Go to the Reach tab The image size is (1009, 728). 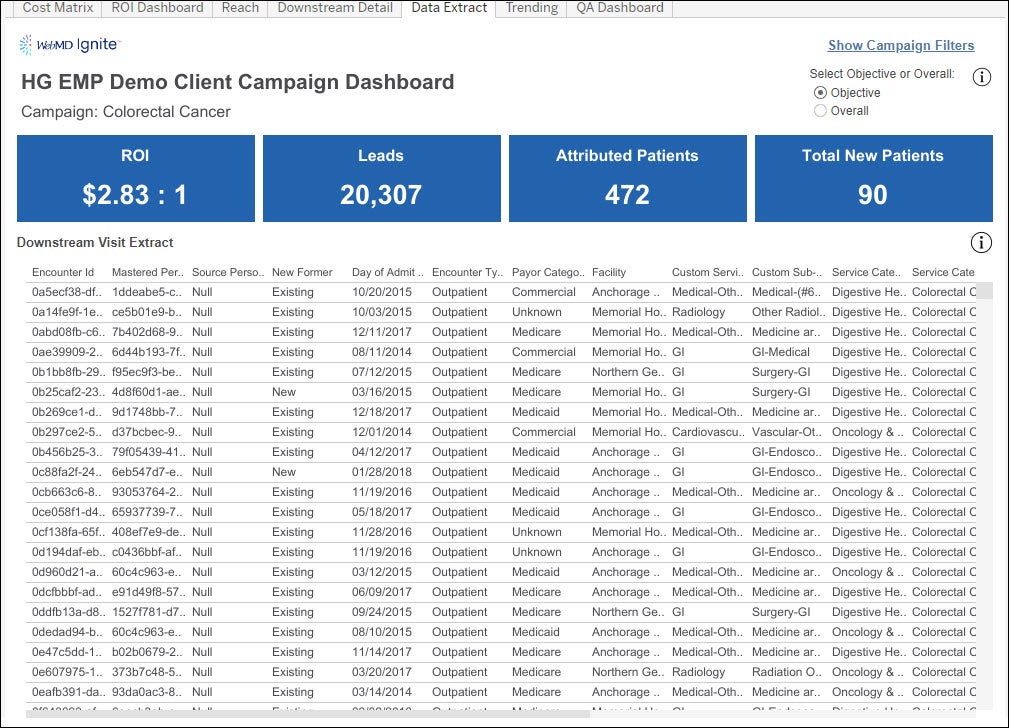240,8
